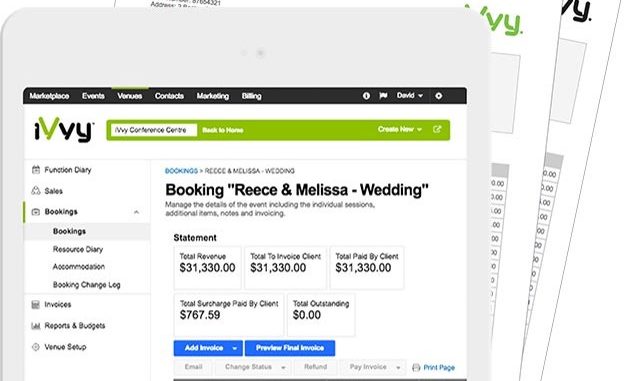Click the Back to Home link

pos(223,130)
